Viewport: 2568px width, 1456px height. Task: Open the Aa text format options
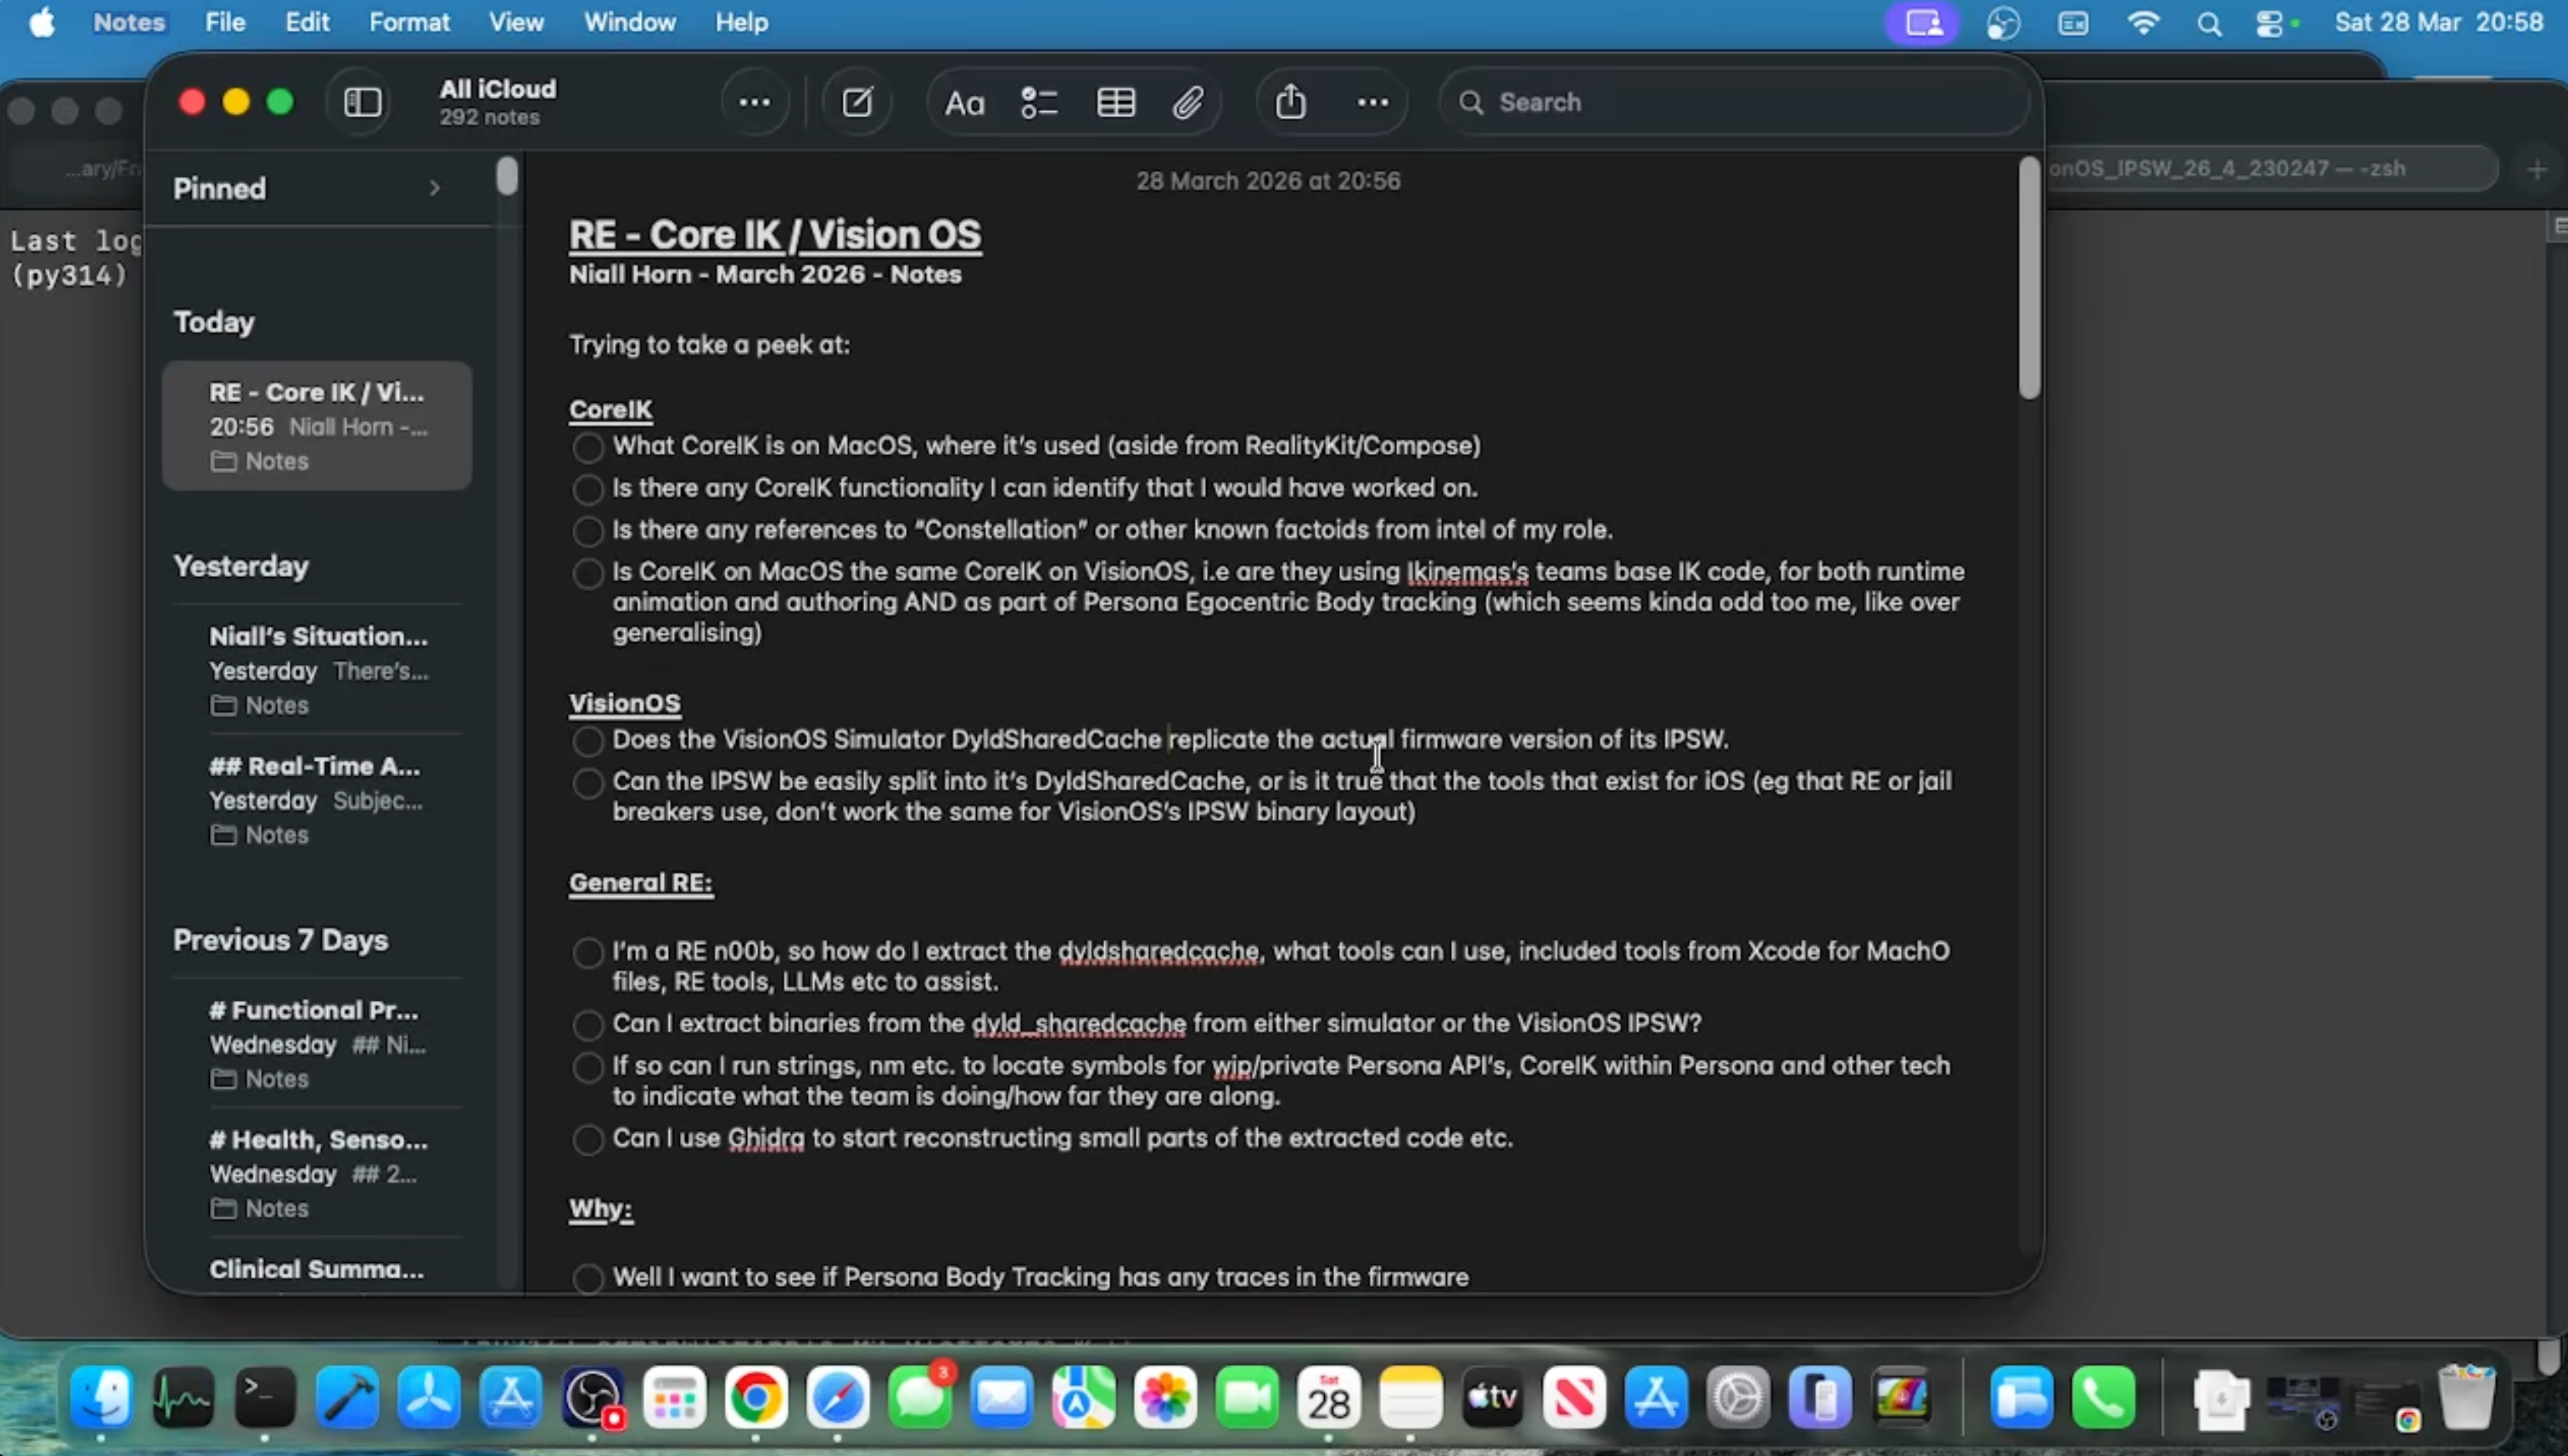964,103
